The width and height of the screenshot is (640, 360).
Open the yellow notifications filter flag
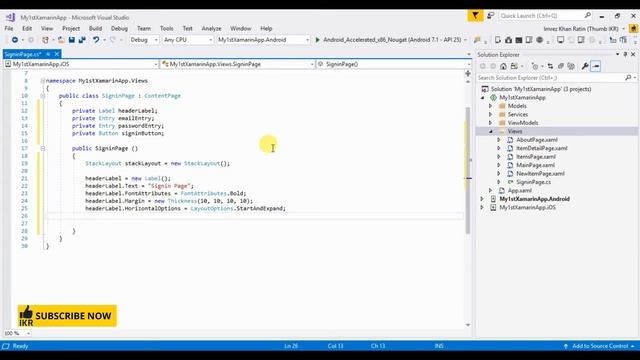point(475,16)
